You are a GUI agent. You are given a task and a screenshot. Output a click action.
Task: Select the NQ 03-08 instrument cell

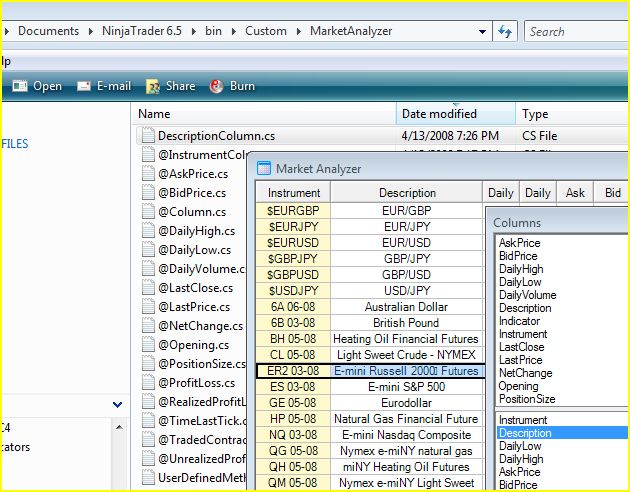[x=293, y=435]
